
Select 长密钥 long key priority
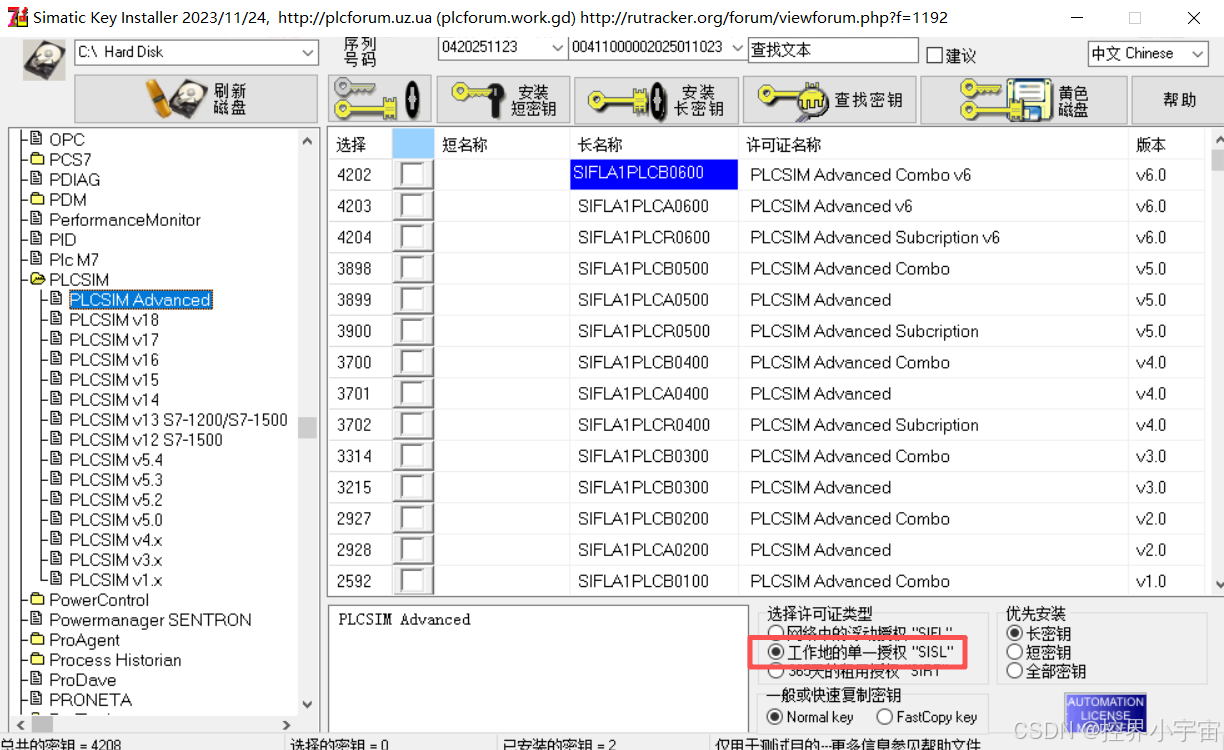pyautogui.click(x=1015, y=633)
